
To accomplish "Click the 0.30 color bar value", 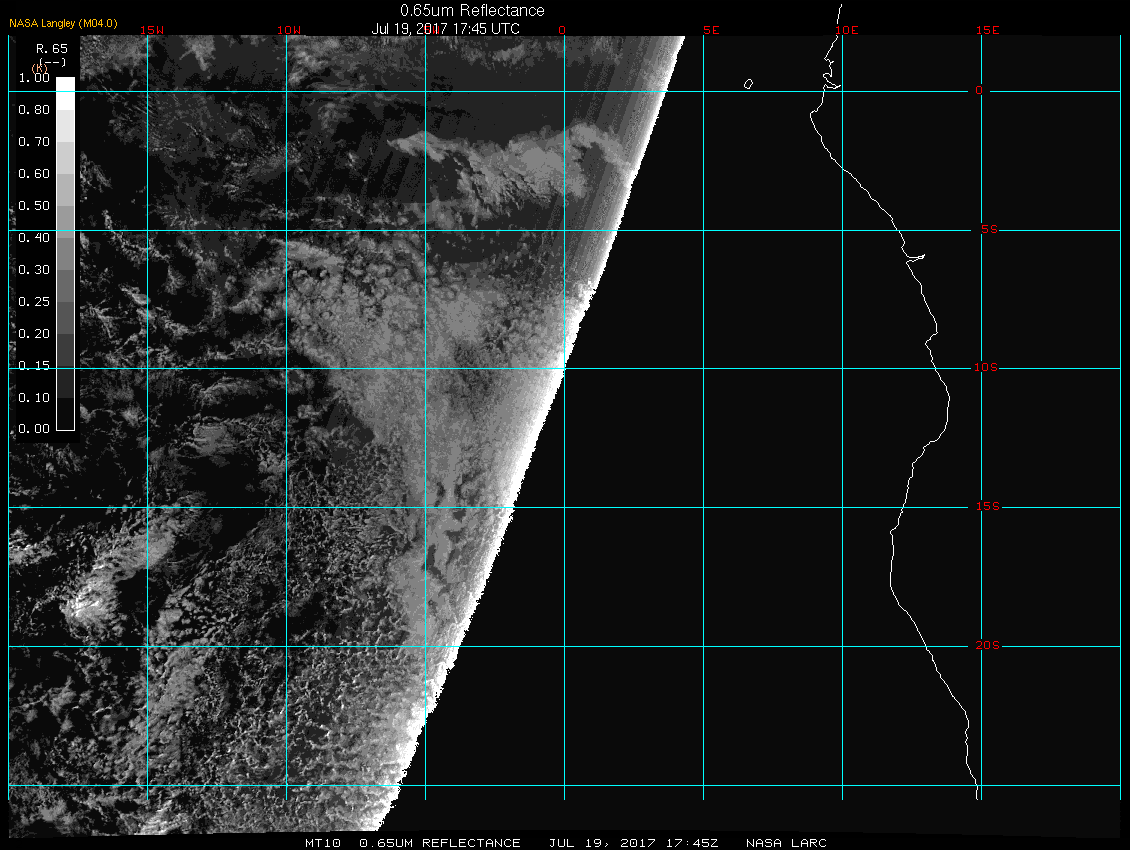I will [34, 270].
